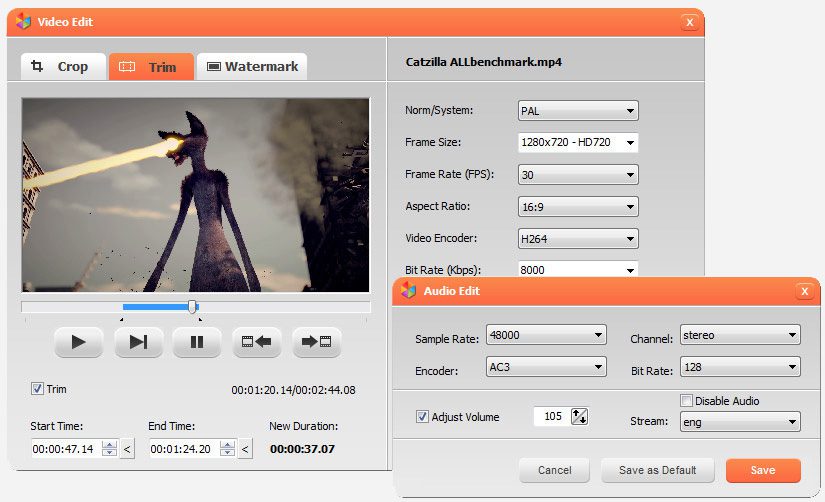
Task: Set the trim end marker button
Action: pyautogui.click(x=316, y=342)
